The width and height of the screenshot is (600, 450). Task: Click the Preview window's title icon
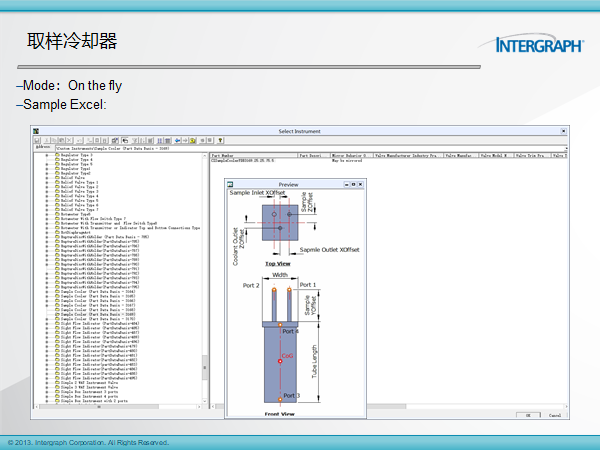pyautogui.click(x=230, y=184)
